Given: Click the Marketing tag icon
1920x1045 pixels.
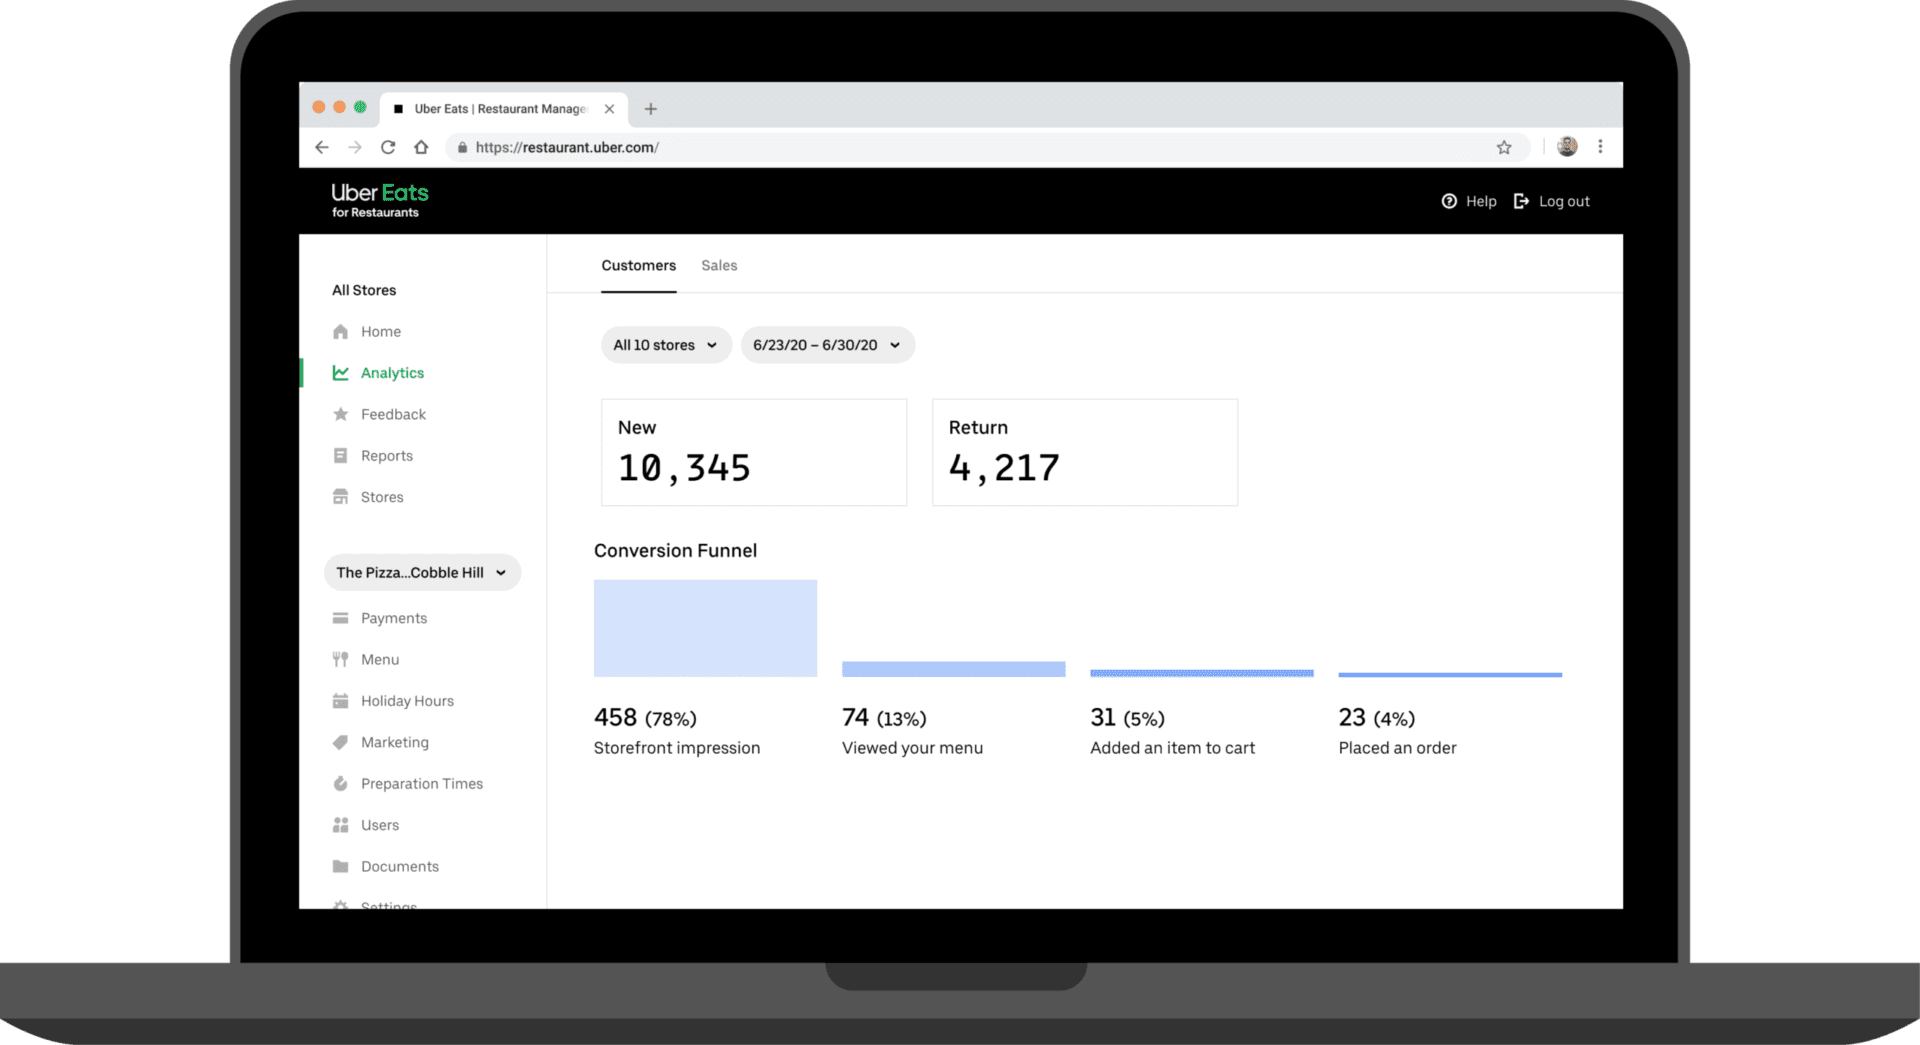Looking at the screenshot, I should (x=340, y=742).
